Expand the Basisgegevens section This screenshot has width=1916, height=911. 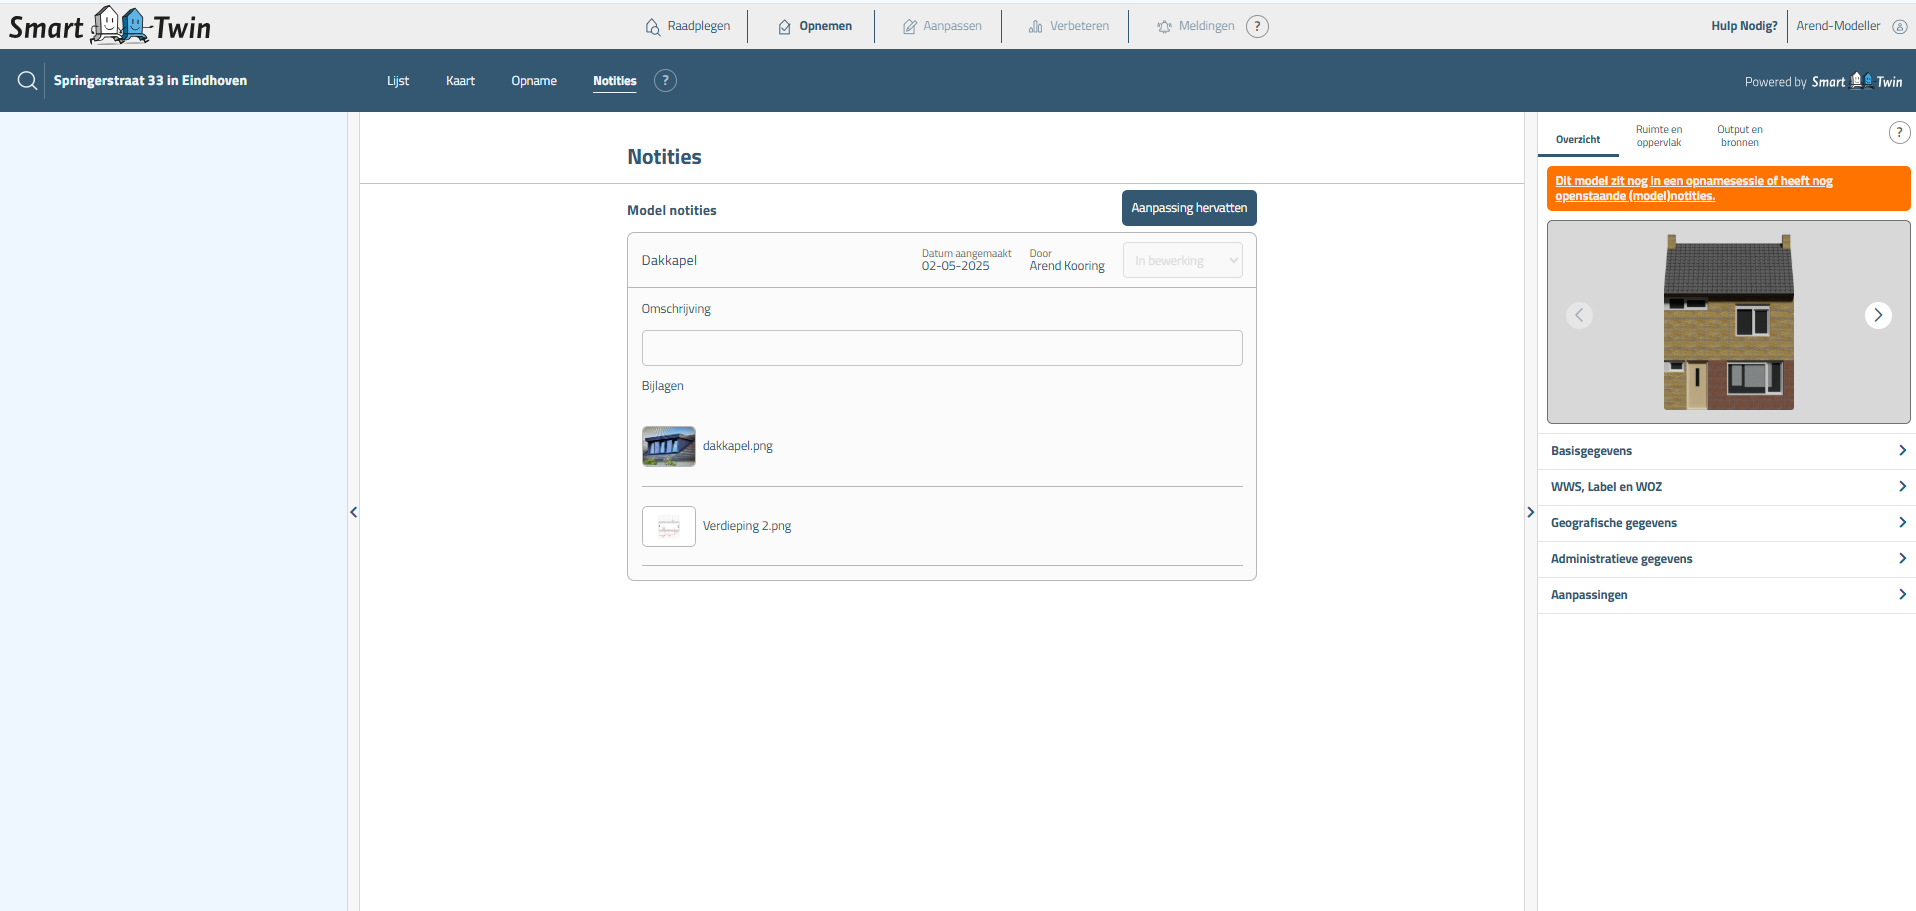1726,451
